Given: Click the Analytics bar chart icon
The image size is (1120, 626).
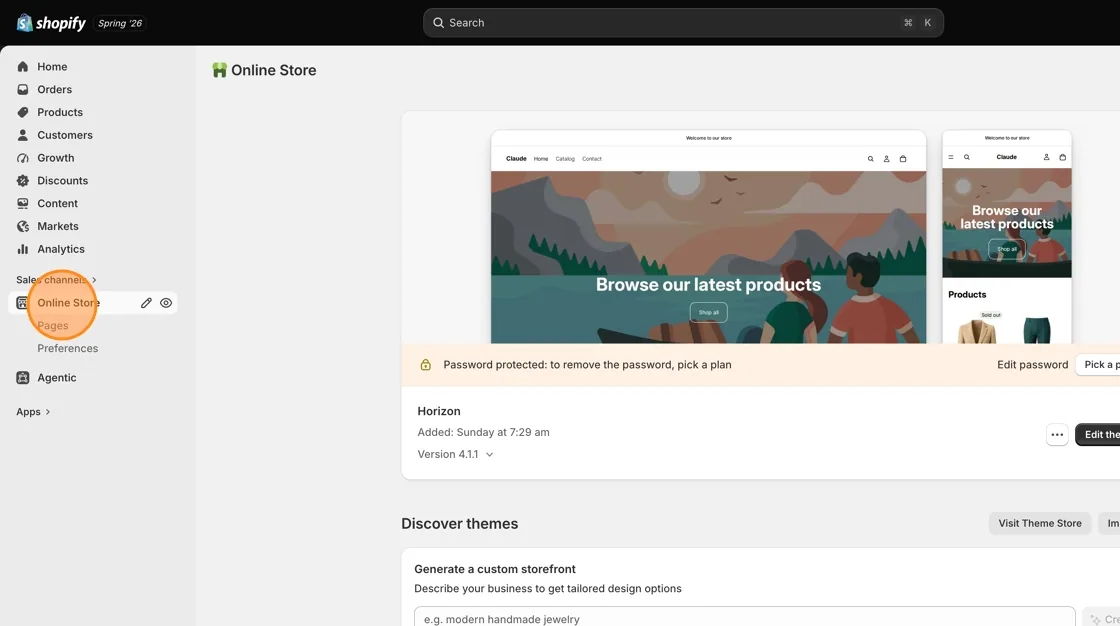Looking at the screenshot, I should click(23, 249).
